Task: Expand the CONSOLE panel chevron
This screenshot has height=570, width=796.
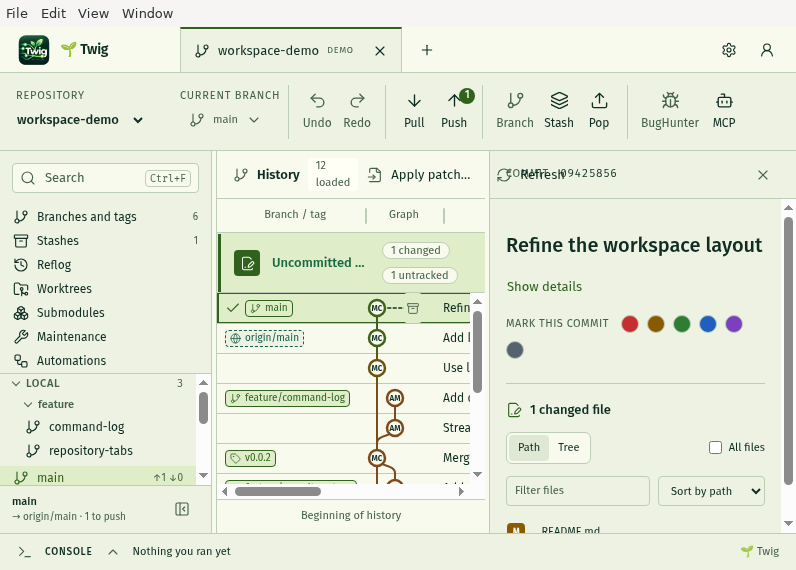Action: (113, 552)
